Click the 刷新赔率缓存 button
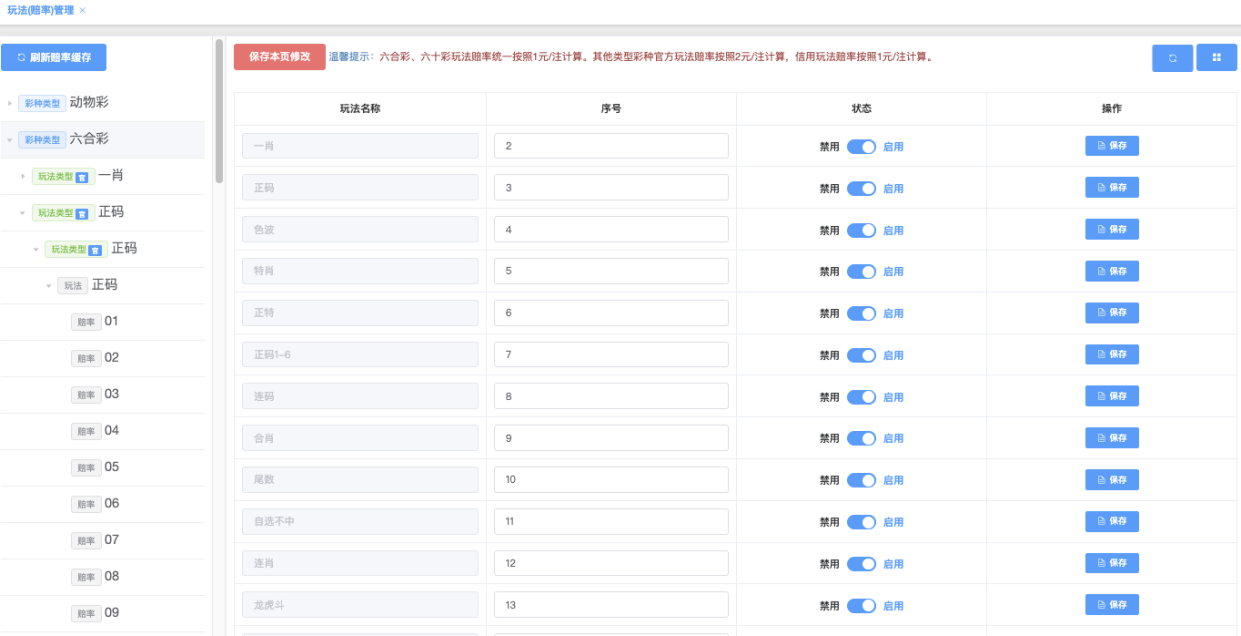 pyautogui.click(x=54, y=58)
